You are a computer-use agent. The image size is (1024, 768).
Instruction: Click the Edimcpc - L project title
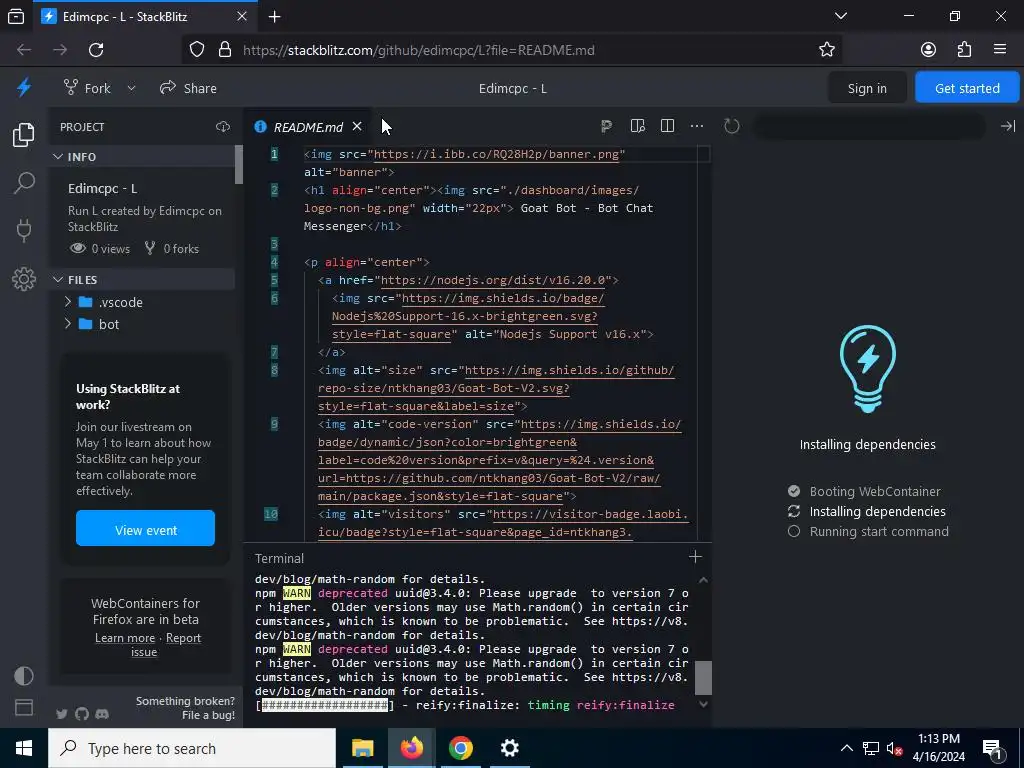pyautogui.click(x=513, y=88)
